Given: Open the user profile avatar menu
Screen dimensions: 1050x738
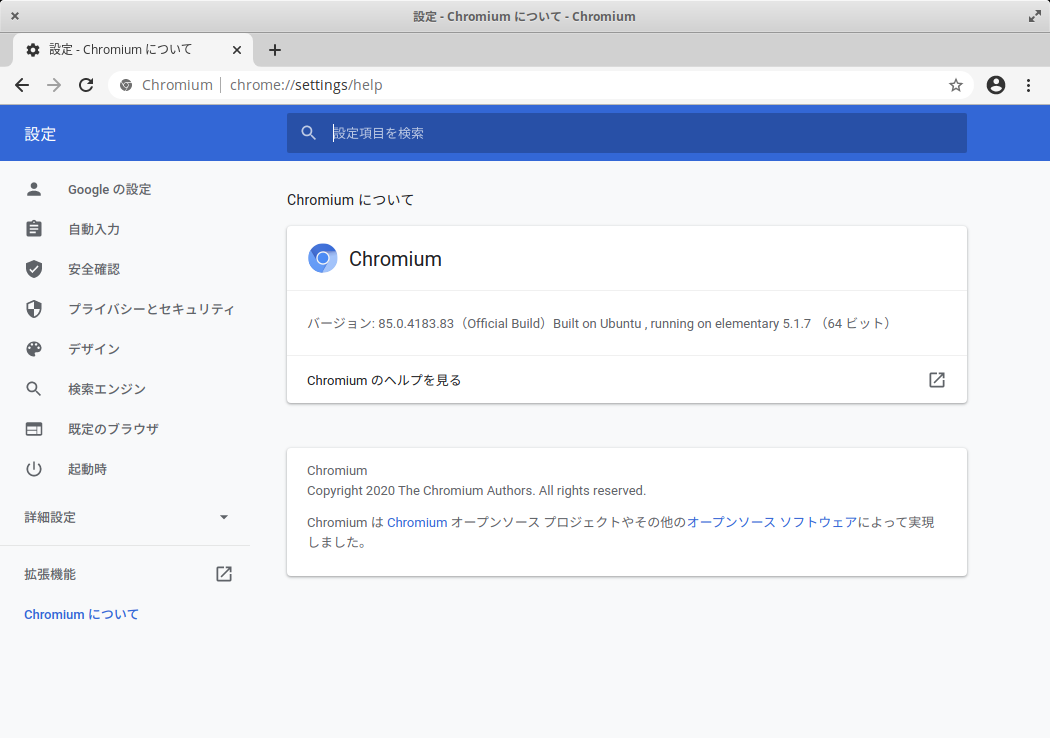Looking at the screenshot, I should click(x=996, y=85).
